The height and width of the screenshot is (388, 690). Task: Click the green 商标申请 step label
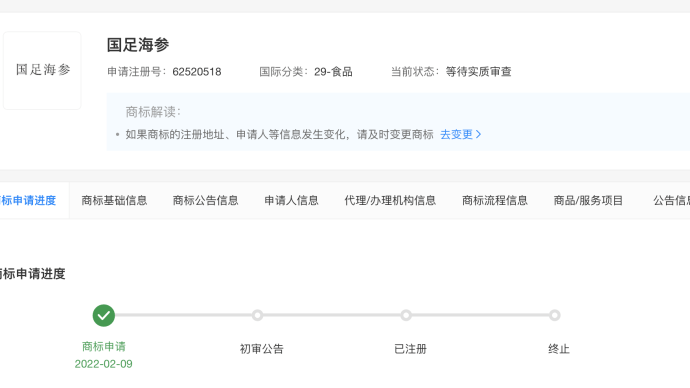[104, 347]
